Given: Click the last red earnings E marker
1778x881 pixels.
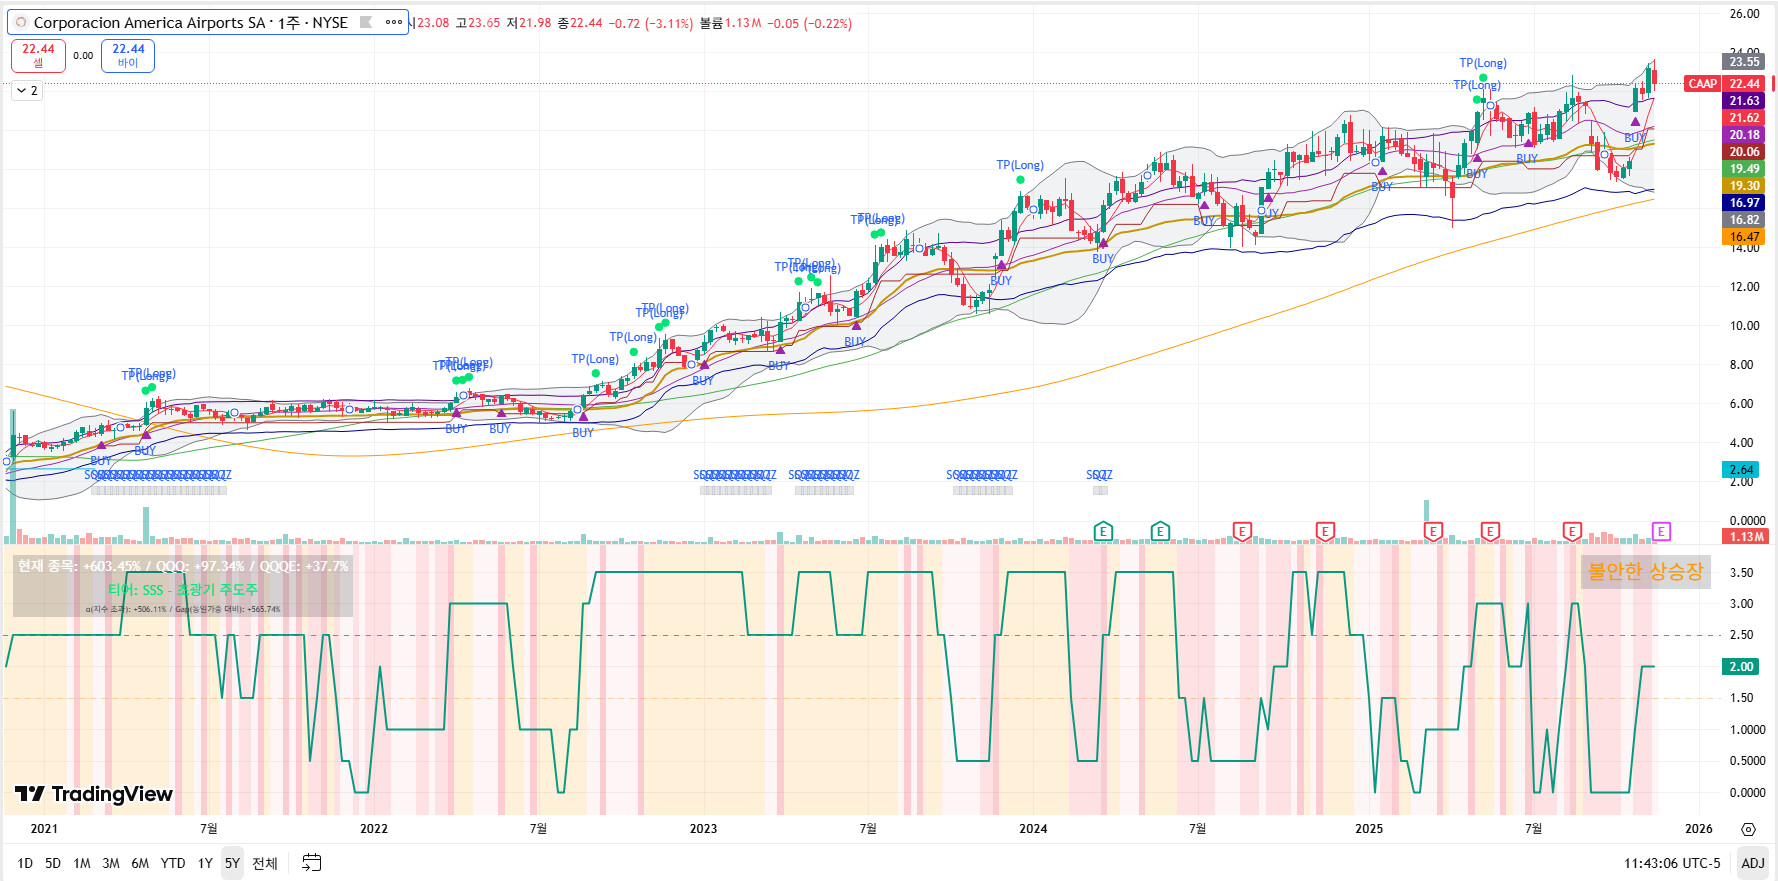Looking at the screenshot, I should pyautogui.click(x=1572, y=531).
